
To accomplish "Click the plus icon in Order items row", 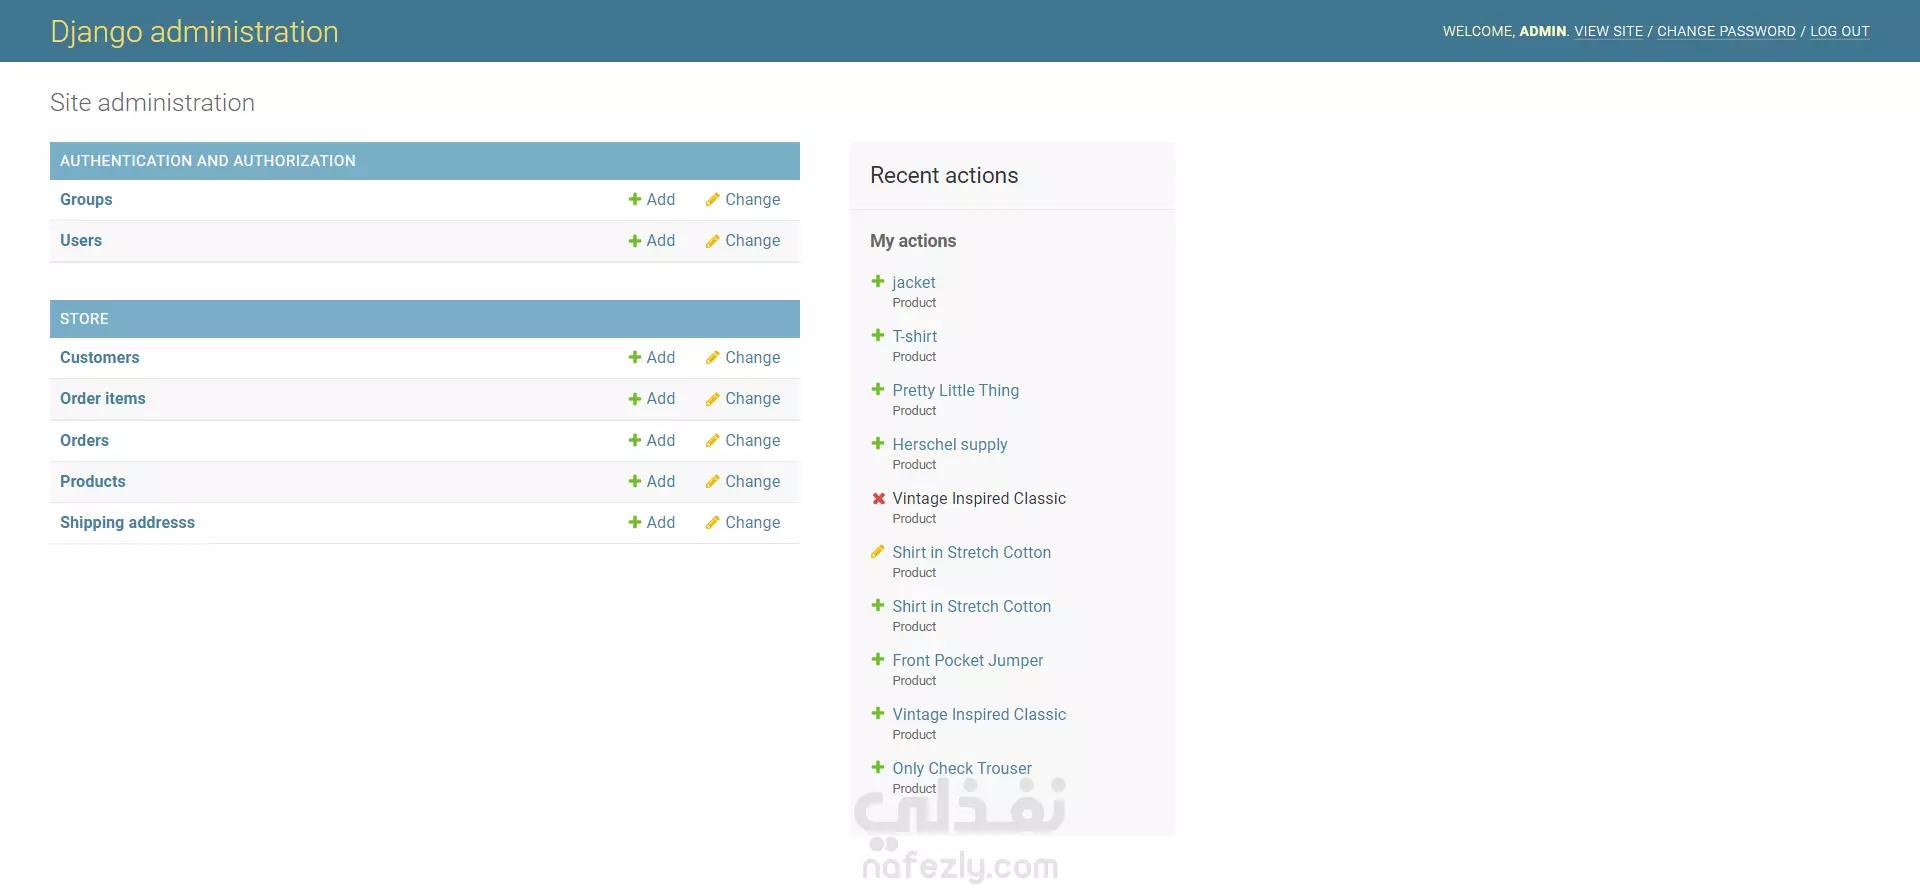I will coord(634,398).
